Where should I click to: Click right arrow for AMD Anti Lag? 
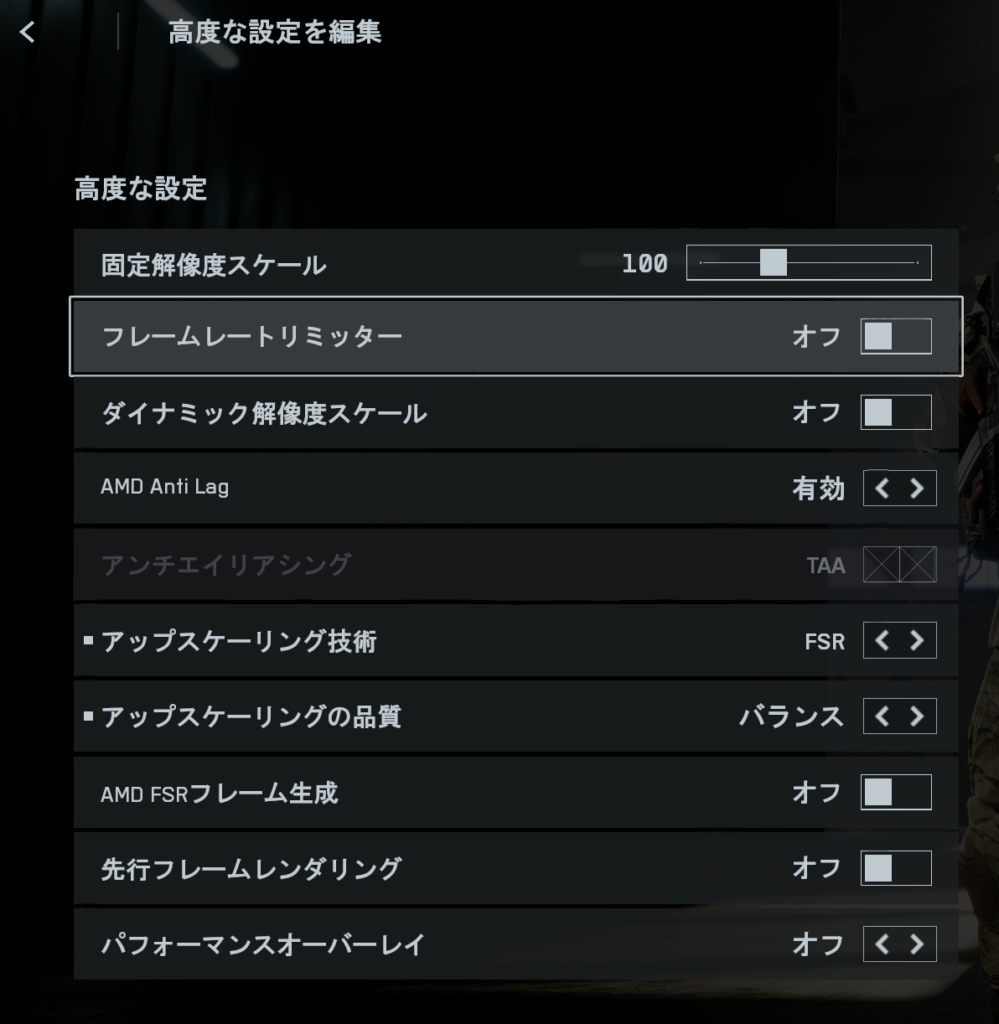(x=917, y=488)
